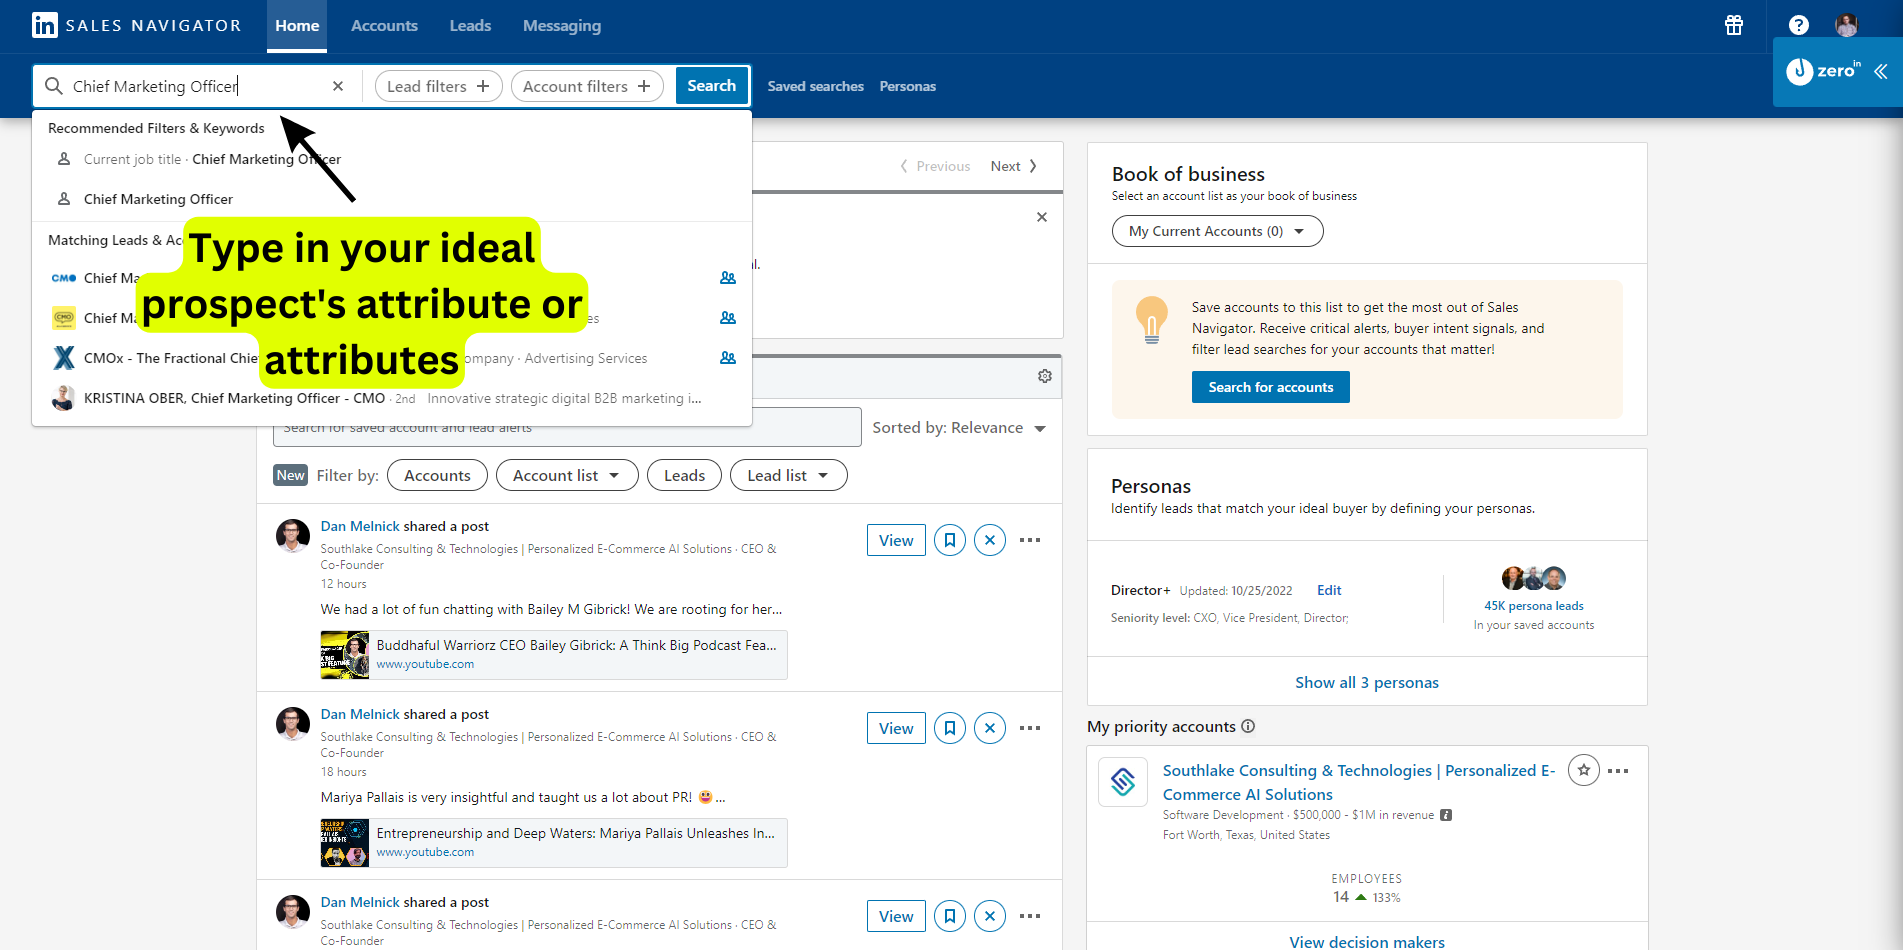Select the Chief Marketing Officer keyword suggestion
The image size is (1903, 950).
tap(392, 199)
